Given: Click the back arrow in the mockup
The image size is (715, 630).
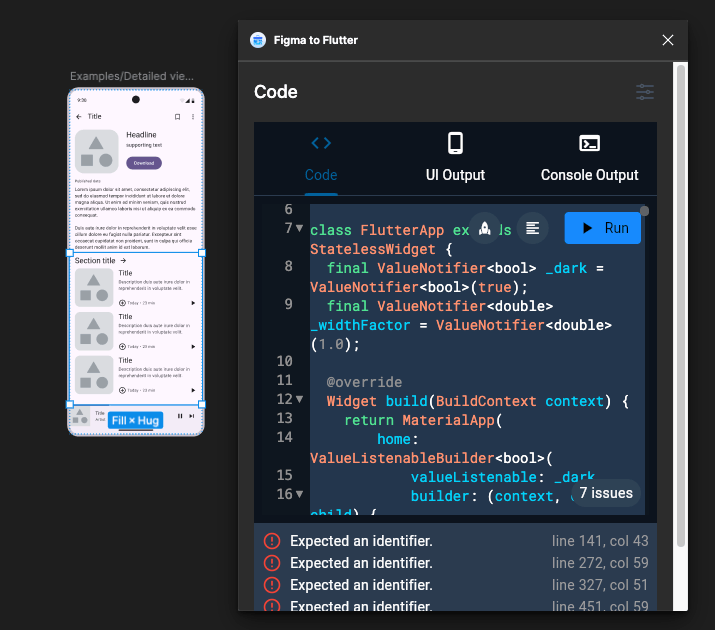Looking at the screenshot, I should pos(79,117).
